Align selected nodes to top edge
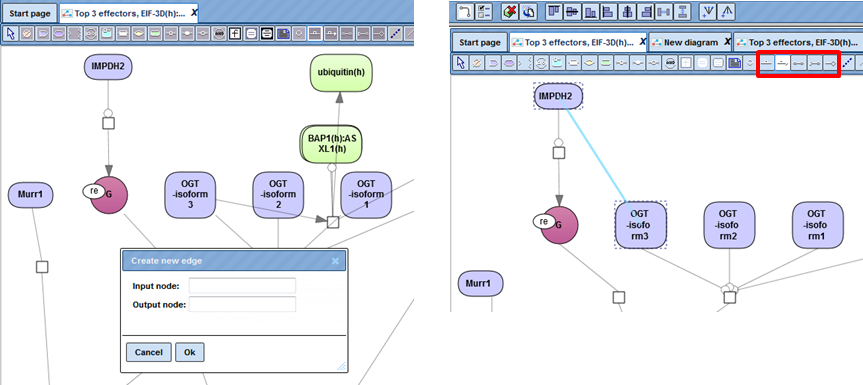The image size is (863, 385). point(554,12)
